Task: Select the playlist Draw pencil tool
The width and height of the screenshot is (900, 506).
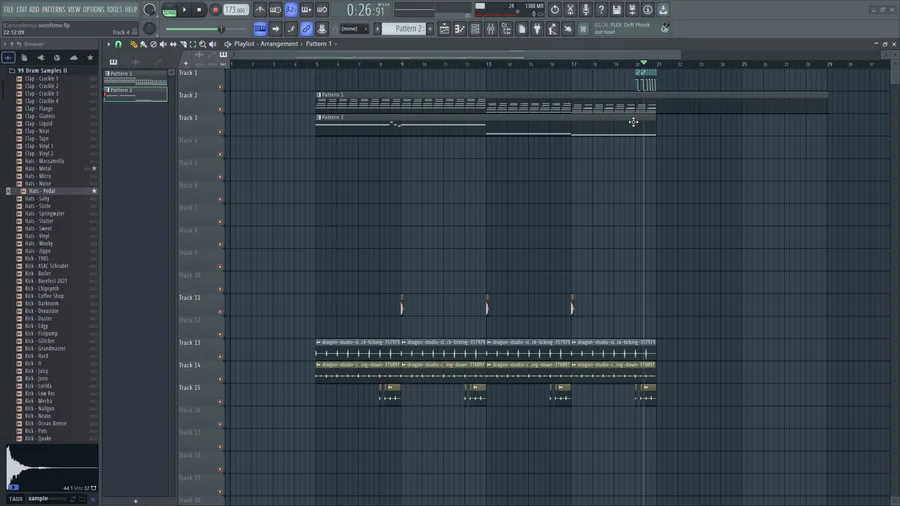Action: point(133,44)
